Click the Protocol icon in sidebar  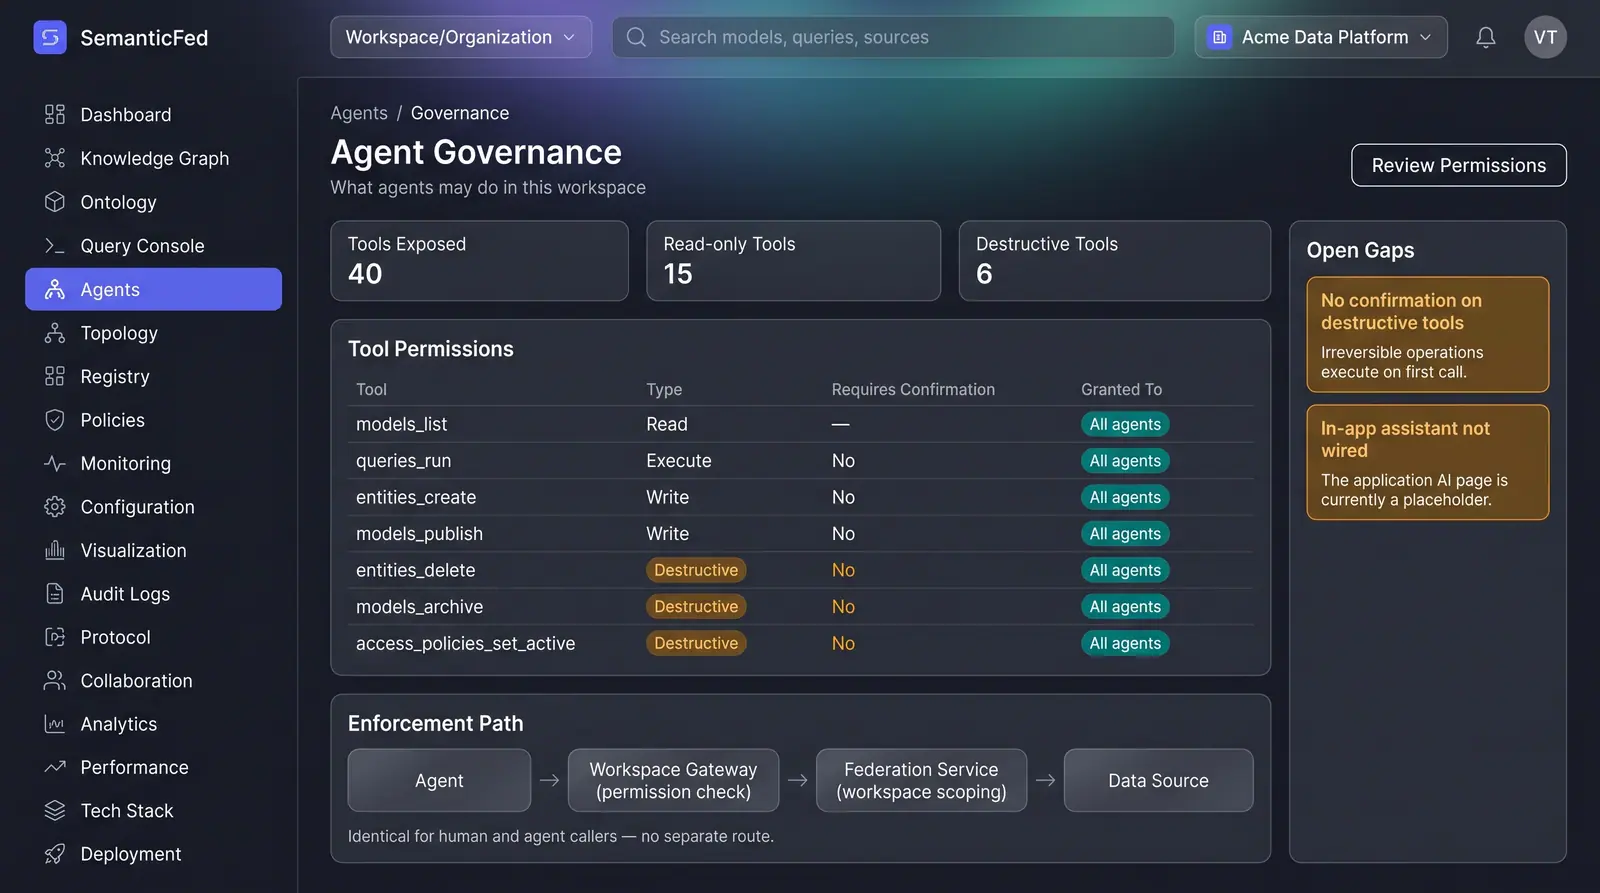[55, 636]
